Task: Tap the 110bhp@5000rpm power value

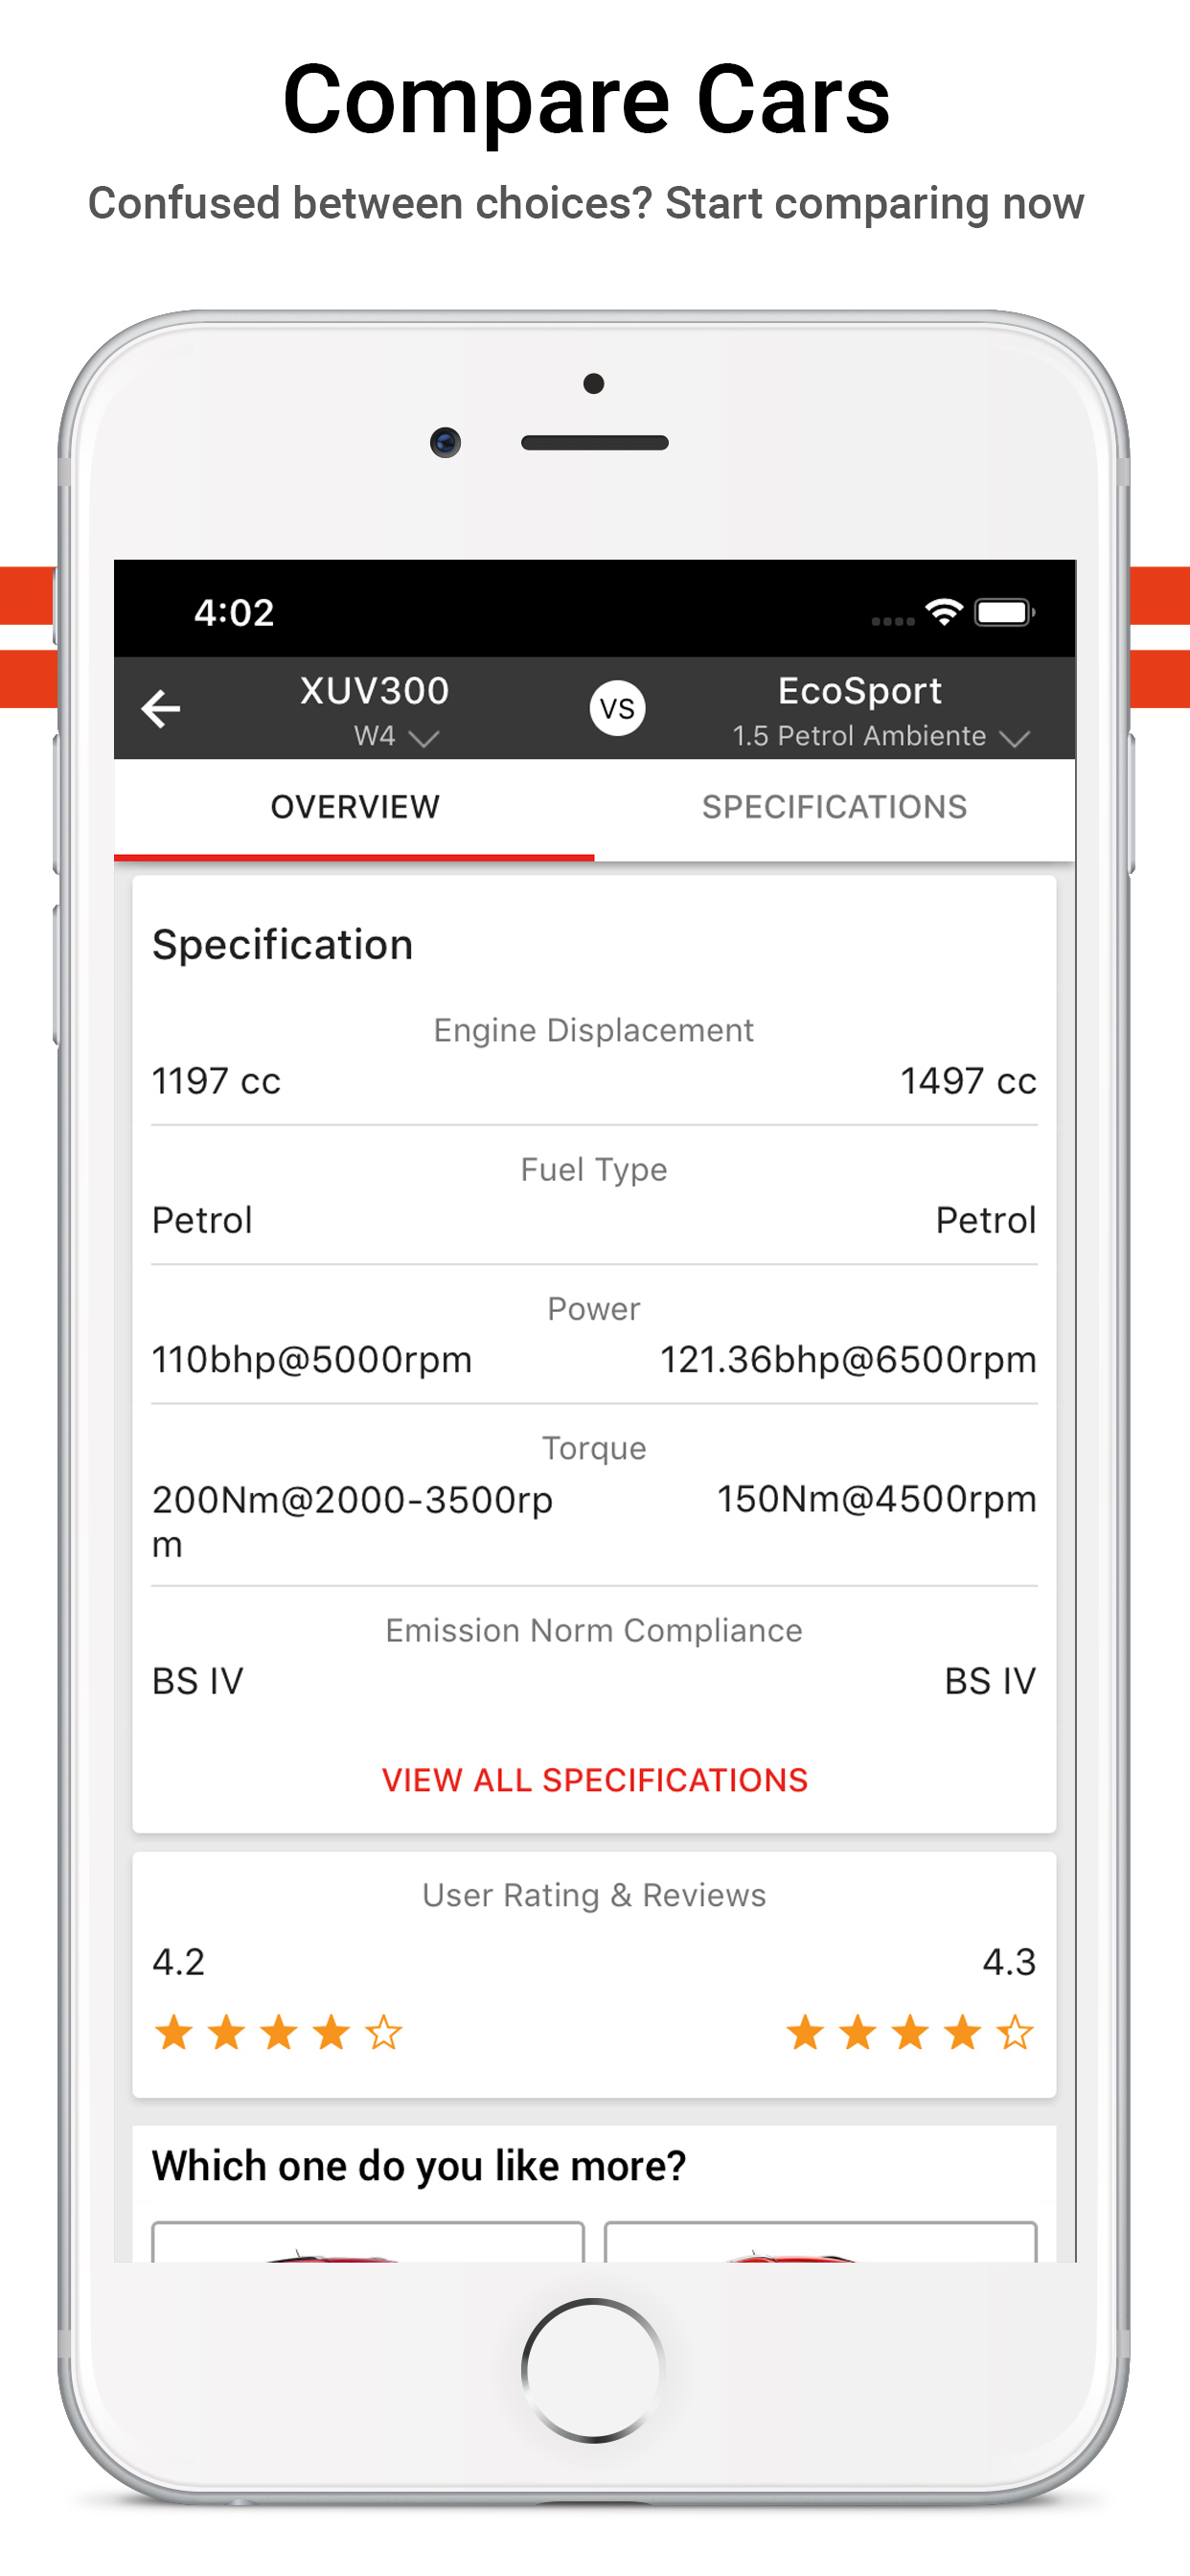Action: (312, 1360)
